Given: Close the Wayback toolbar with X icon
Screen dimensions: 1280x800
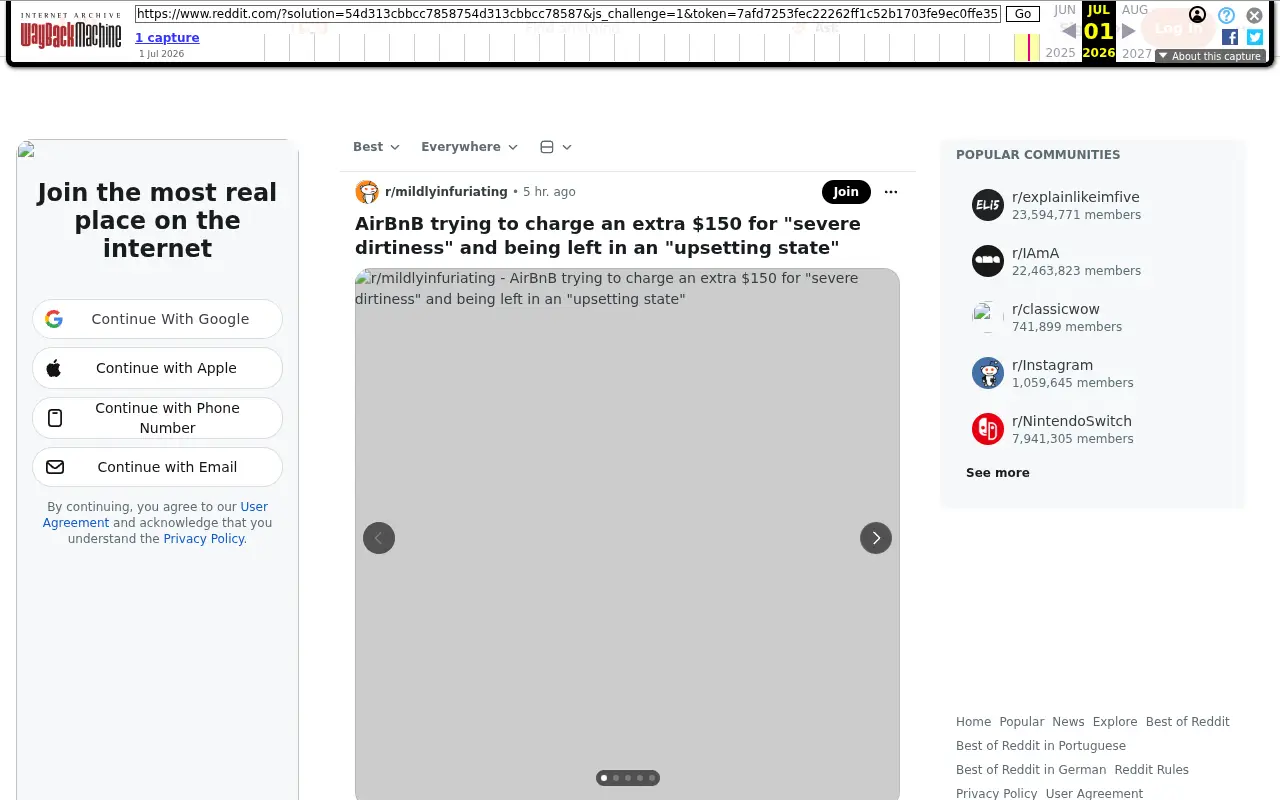Looking at the screenshot, I should click(1254, 15).
